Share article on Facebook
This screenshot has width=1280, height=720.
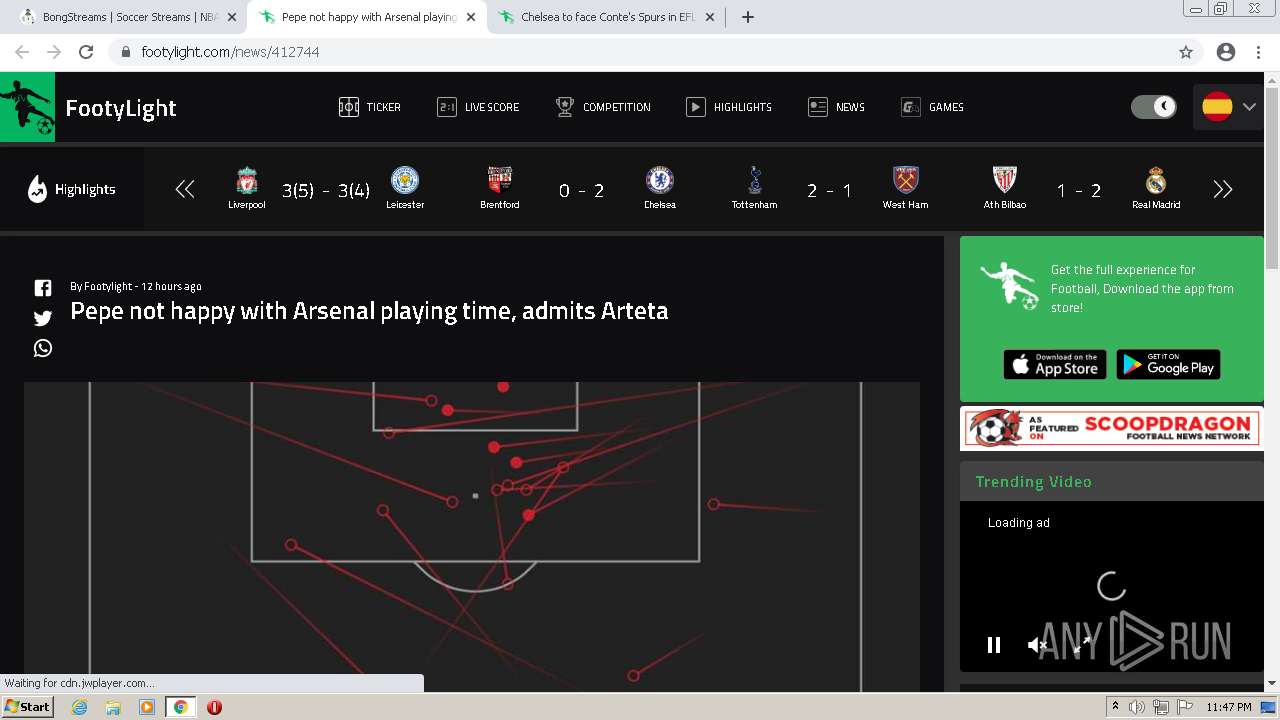click(x=43, y=288)
